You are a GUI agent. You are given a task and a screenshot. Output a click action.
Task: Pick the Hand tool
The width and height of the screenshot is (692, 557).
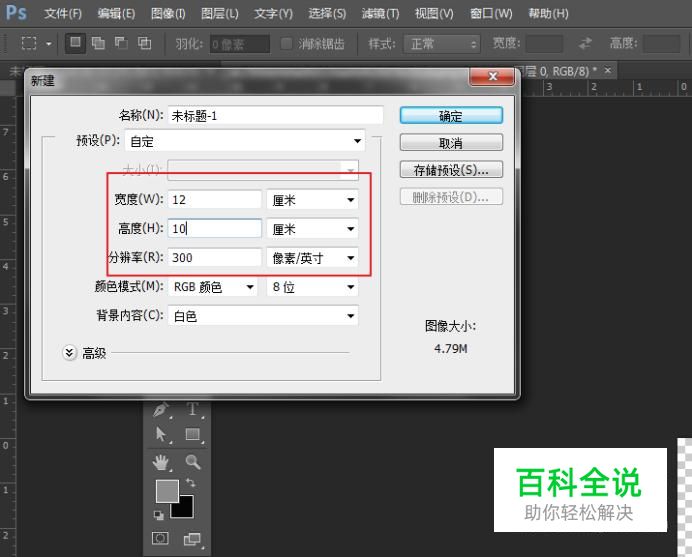[x=160, y=462]
